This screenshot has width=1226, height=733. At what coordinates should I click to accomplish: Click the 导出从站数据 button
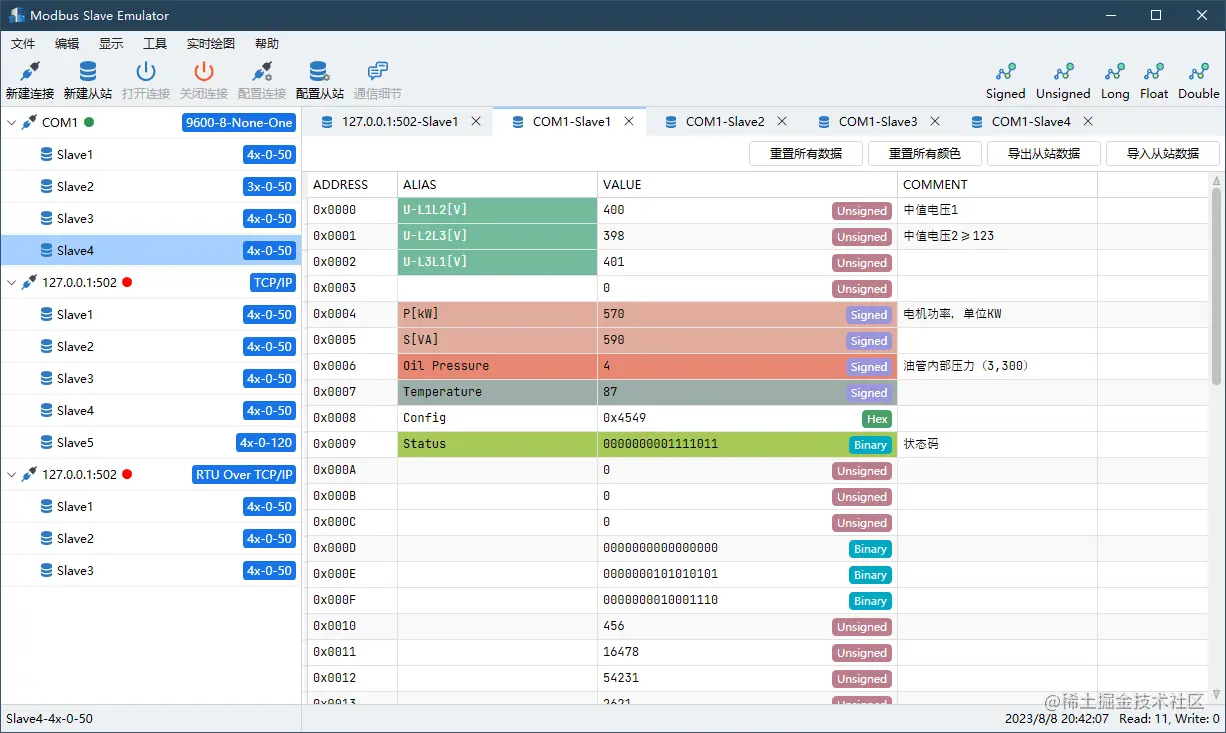tap(1043, 153)
